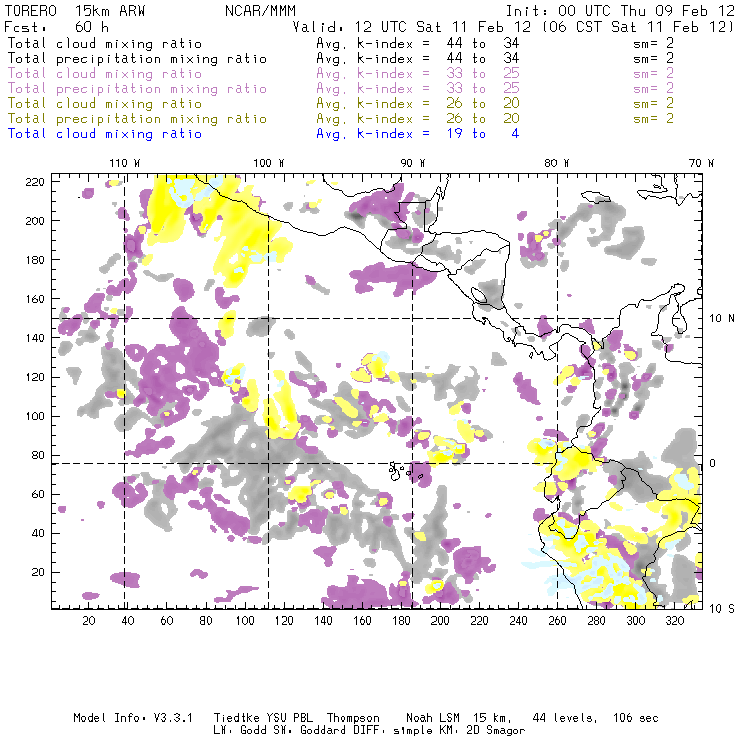Click black 'Total precipitation mixing ratio' legend line

click(137, 59)
